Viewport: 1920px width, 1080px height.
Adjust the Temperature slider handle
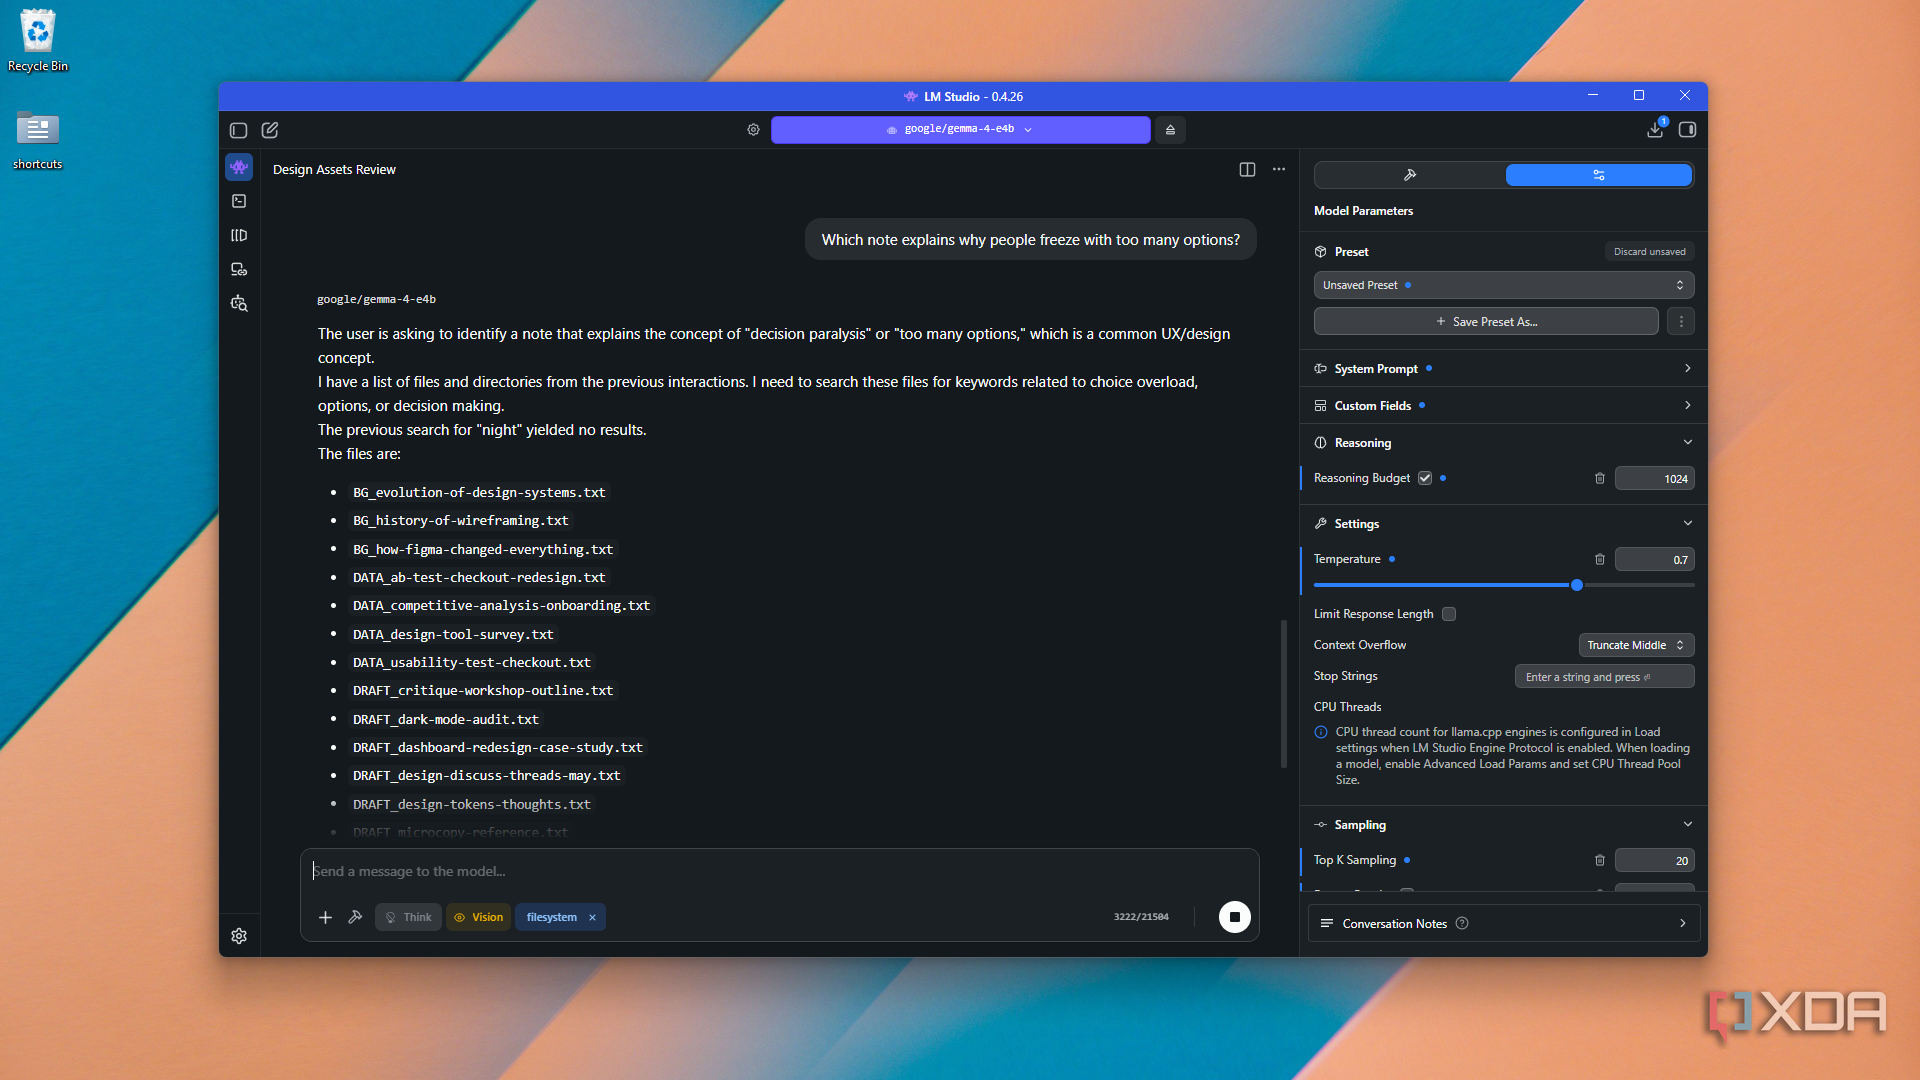tap(1577, 585)
